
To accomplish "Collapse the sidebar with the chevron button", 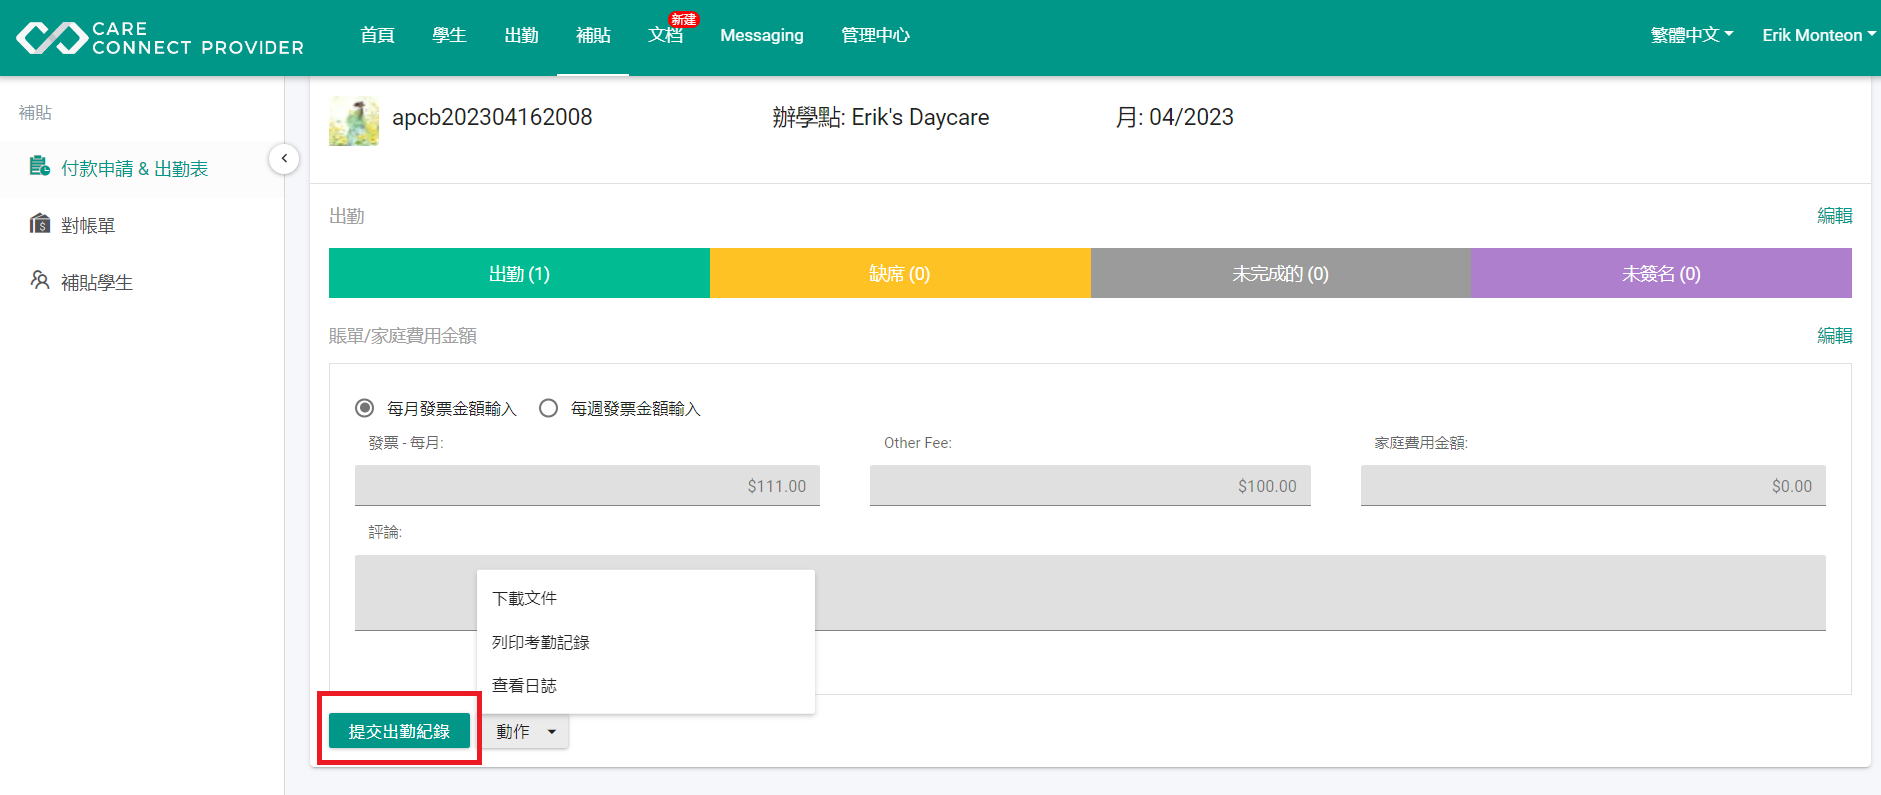I will (284, 158).
